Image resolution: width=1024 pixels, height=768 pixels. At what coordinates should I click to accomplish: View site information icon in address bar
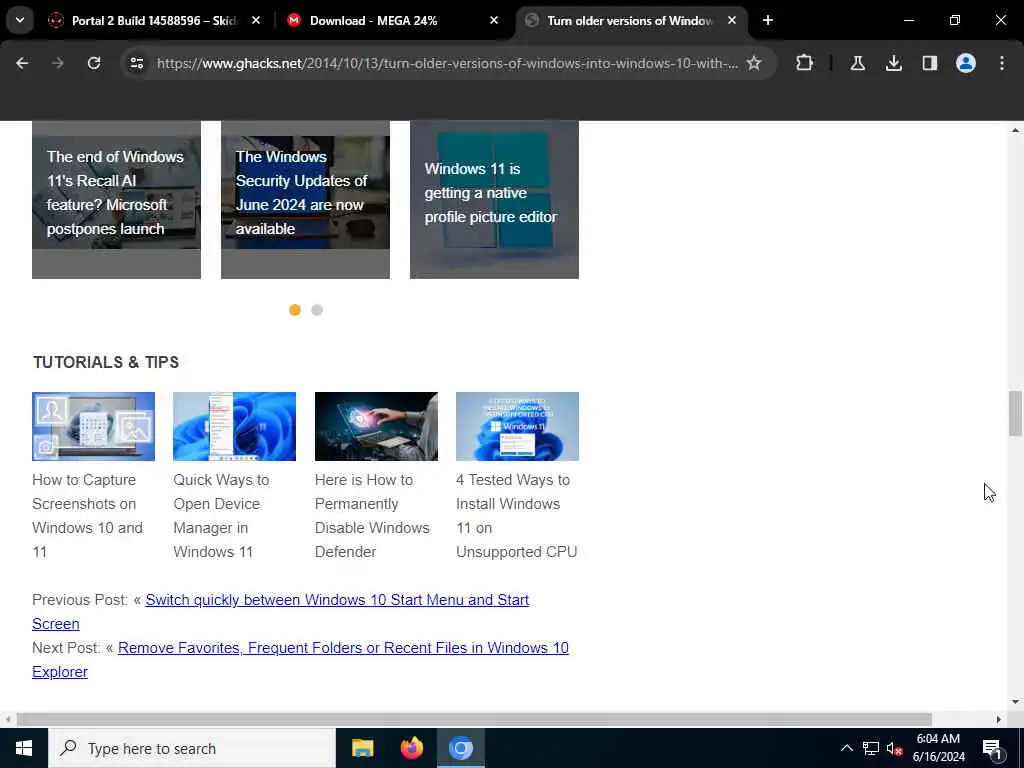click(136, 63)
